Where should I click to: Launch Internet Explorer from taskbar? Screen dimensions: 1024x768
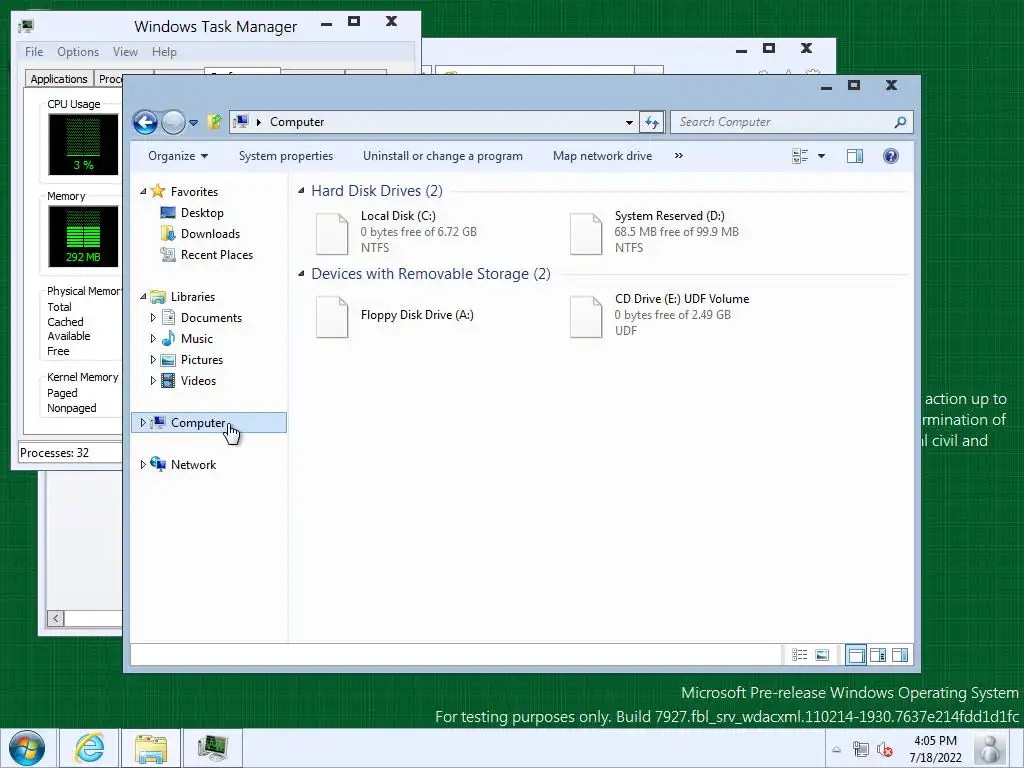tap(89, 748)
